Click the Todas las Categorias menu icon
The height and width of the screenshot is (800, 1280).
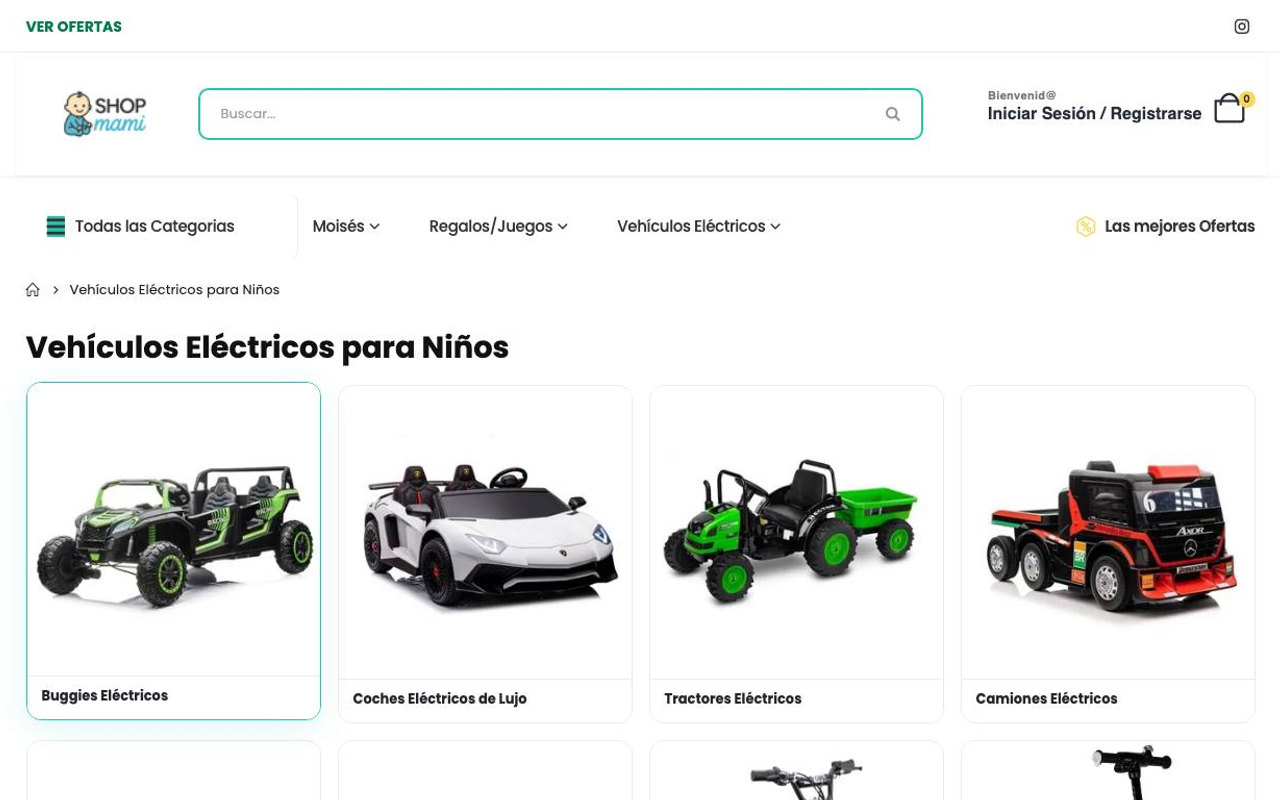(56, 227)
